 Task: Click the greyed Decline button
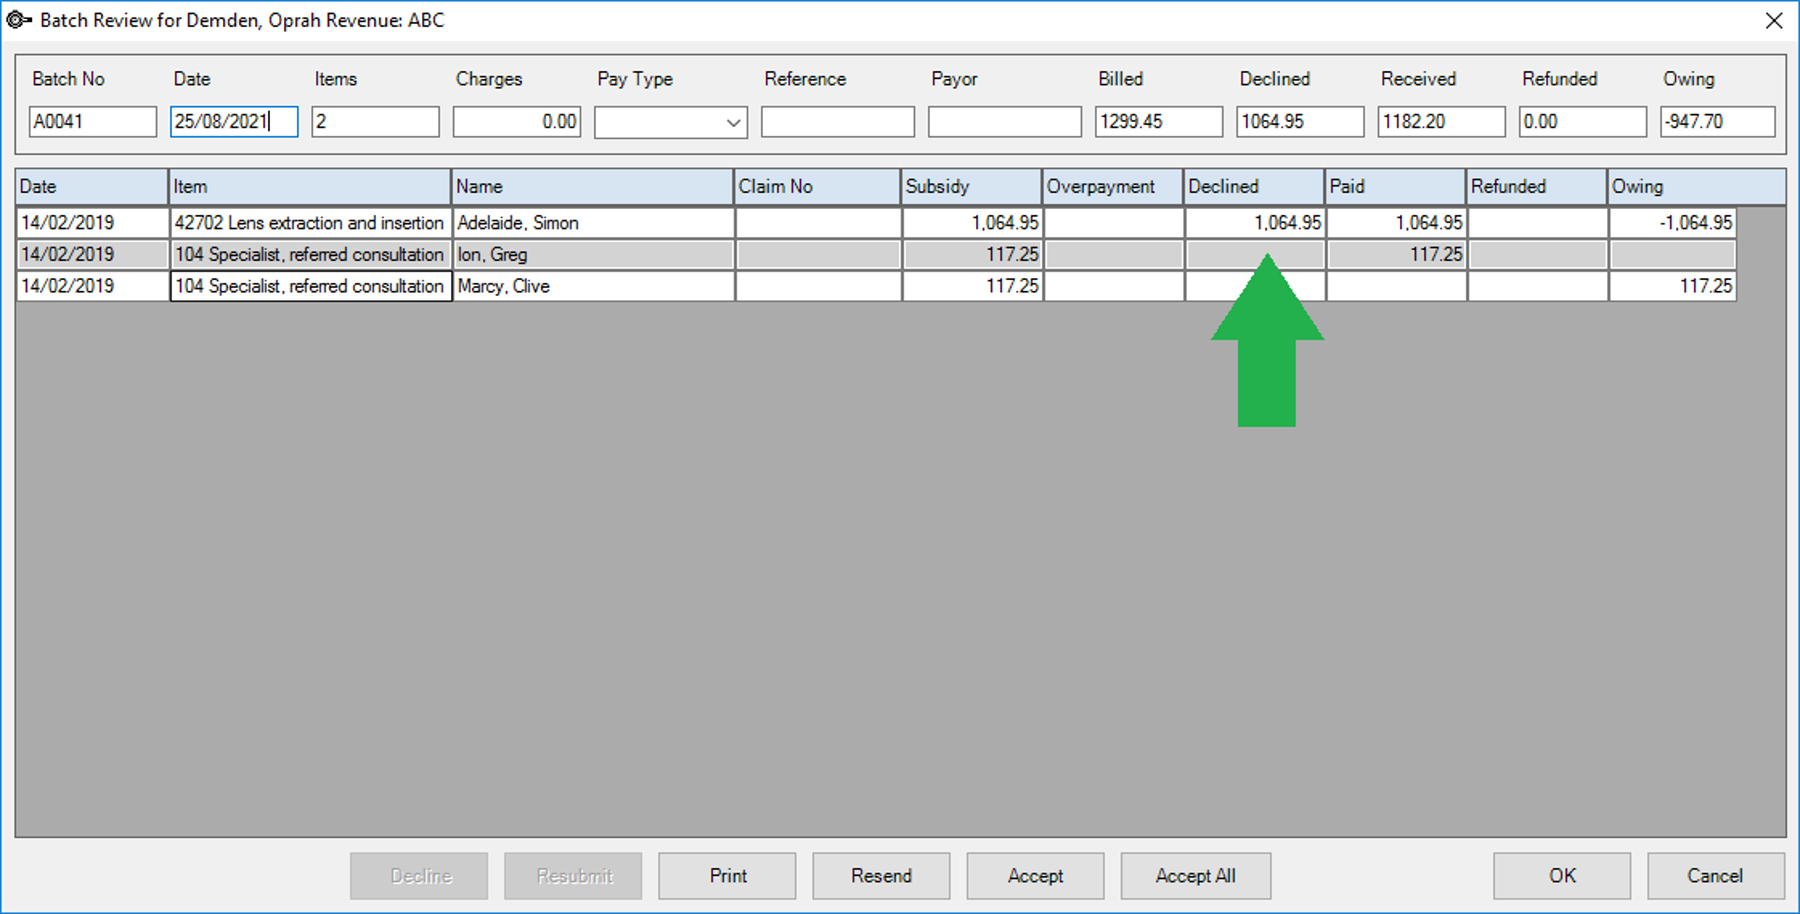(x=420, y=876)
